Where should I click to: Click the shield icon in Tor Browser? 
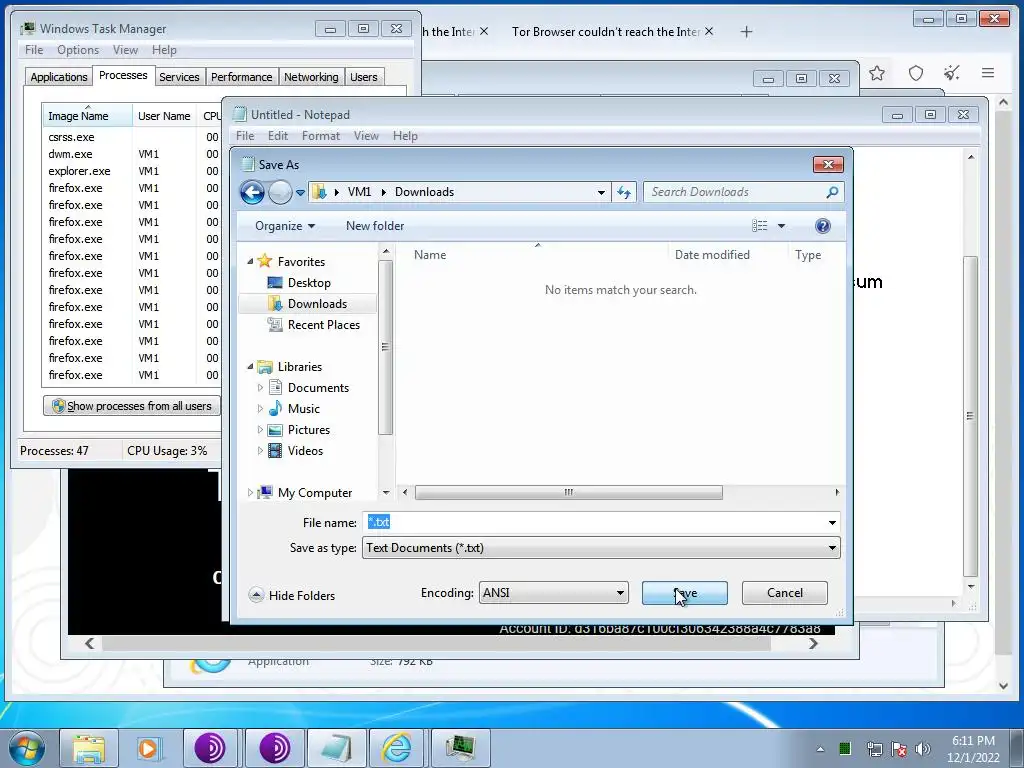(x=916, y=73)
